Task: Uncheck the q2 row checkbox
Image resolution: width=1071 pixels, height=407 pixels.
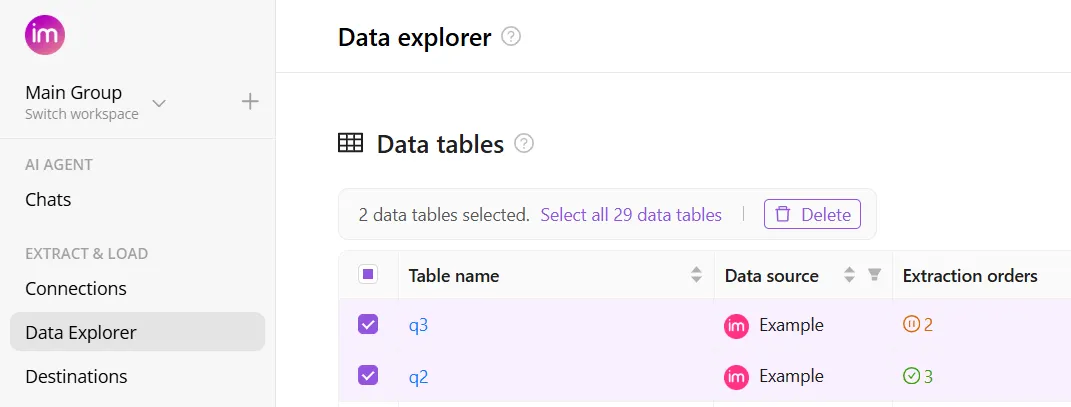Action: [x=368, y=376]
